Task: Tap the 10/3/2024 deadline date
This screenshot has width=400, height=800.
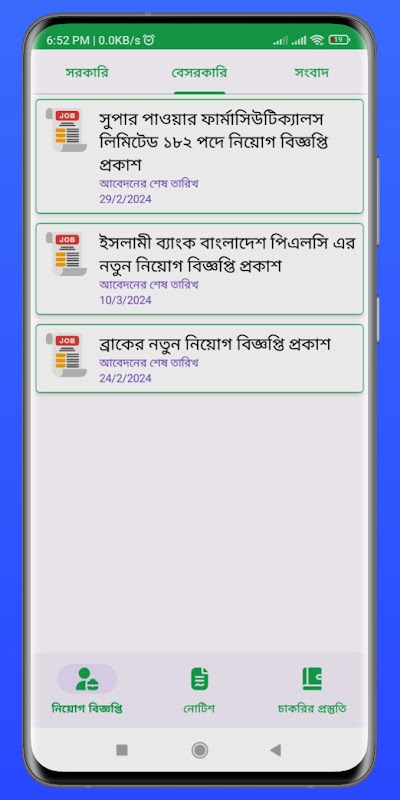Action: click(x=126, y=300)
